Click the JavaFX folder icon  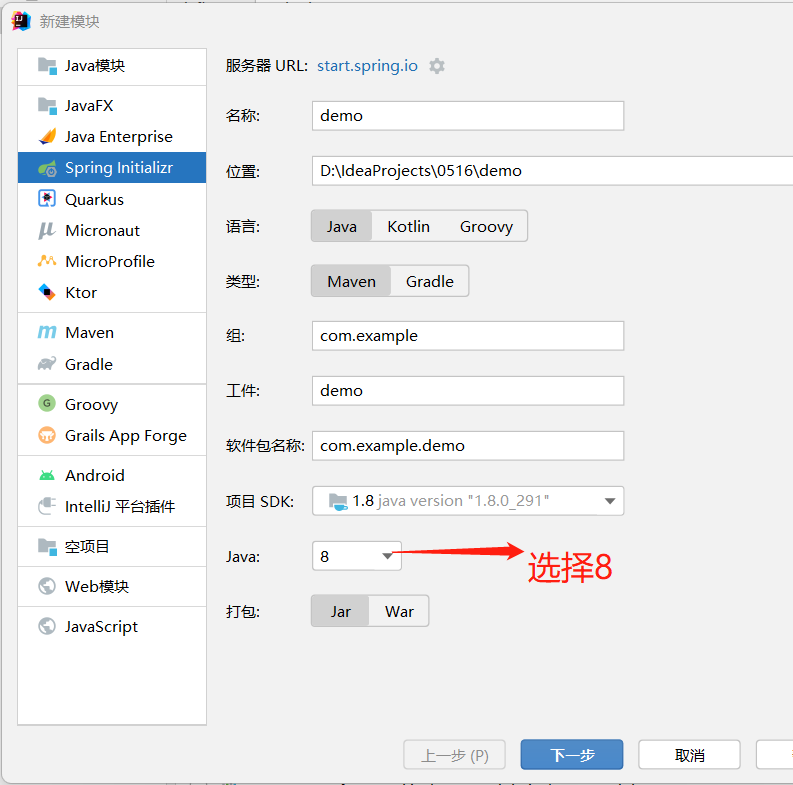click(x=47, y=106)
